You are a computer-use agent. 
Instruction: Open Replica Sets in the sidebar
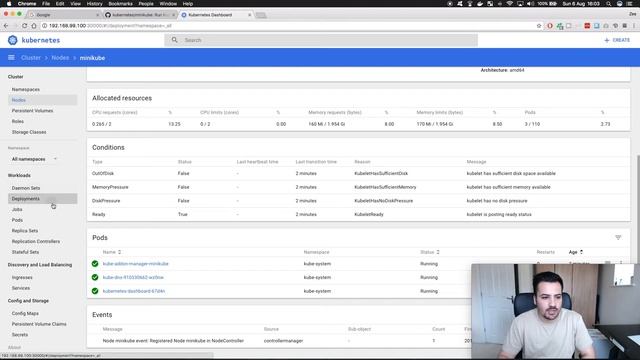click(x=25, y=231)
